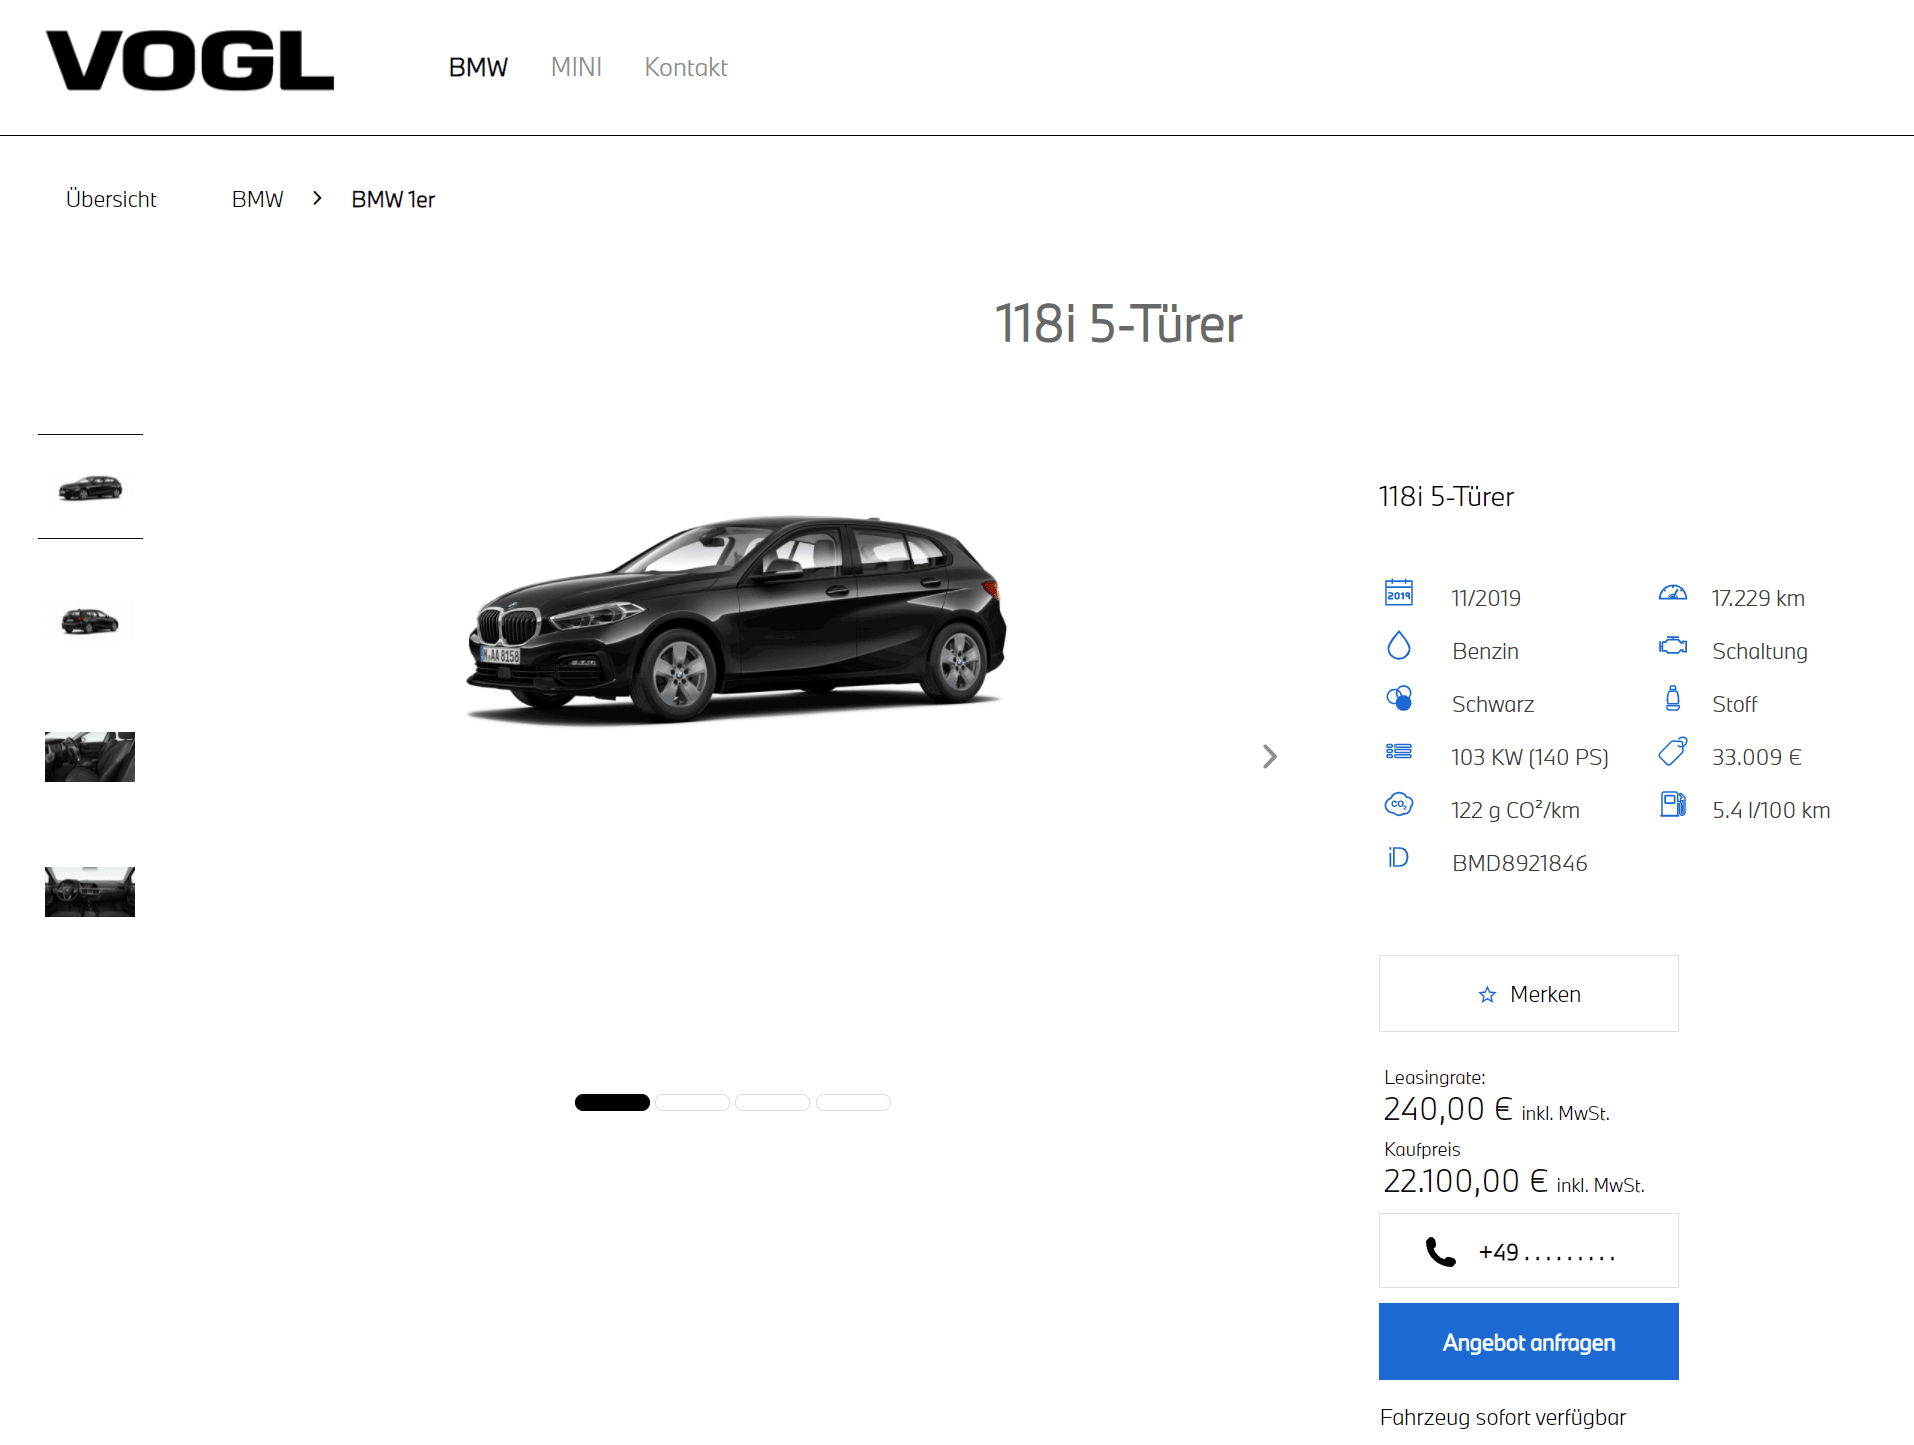Screen dimensions: 1914x1445
Task: Click the fuel type droplet icon
Action: [x=1399, y=646]
